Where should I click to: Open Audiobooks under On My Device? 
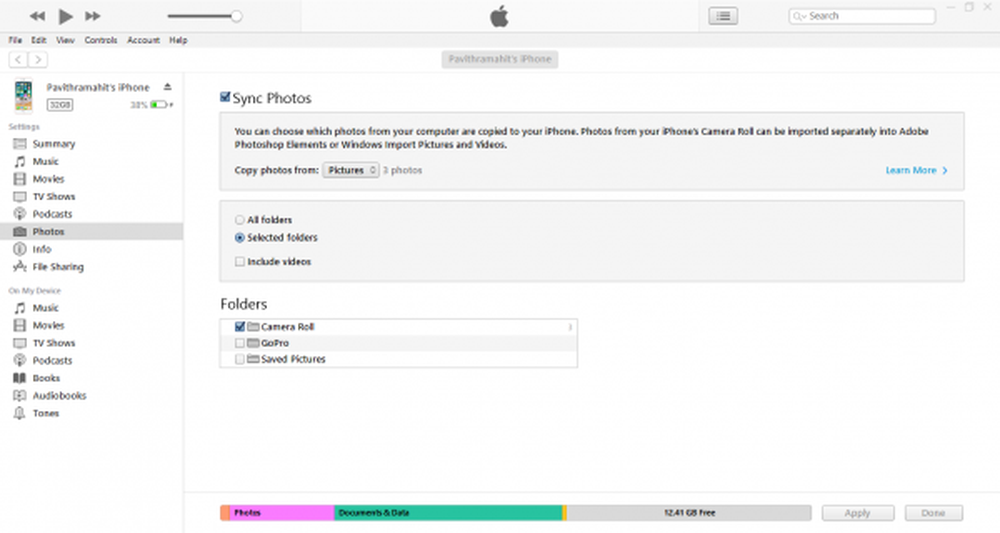tap(59, 395)
